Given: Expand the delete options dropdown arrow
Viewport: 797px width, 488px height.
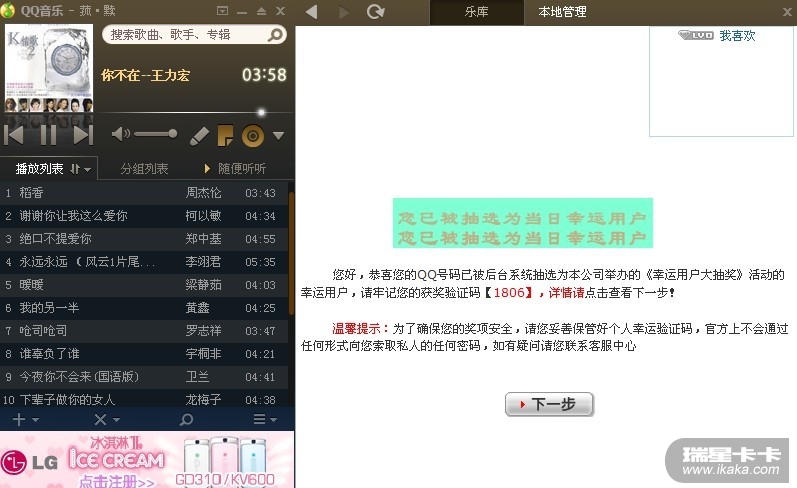Looking at the screenshot, I should click(116, 420).
